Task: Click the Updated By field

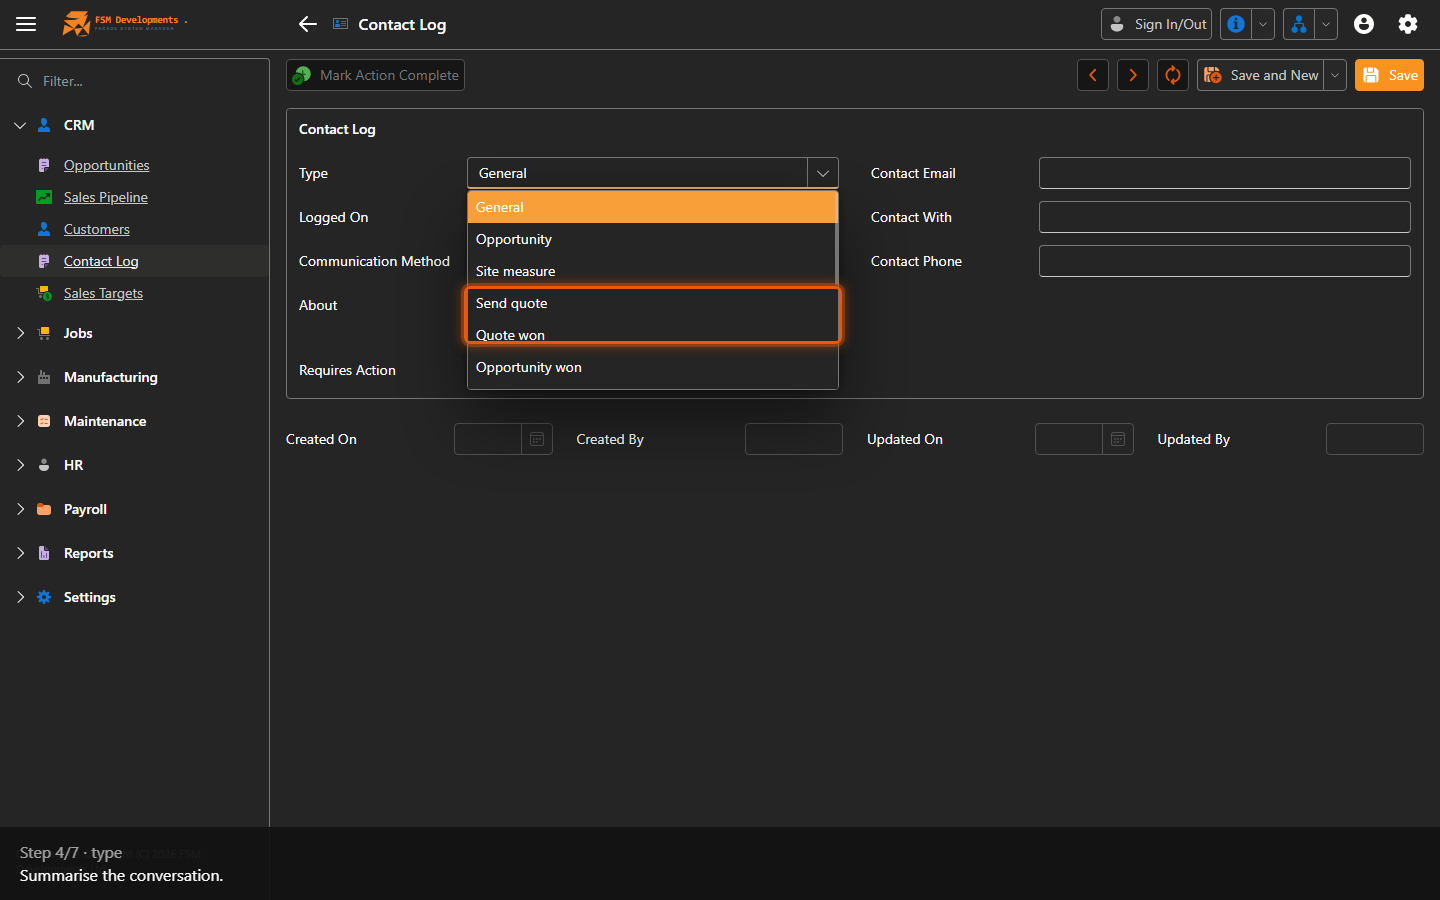Action: pyautogui.click(x=1375, y=439)
